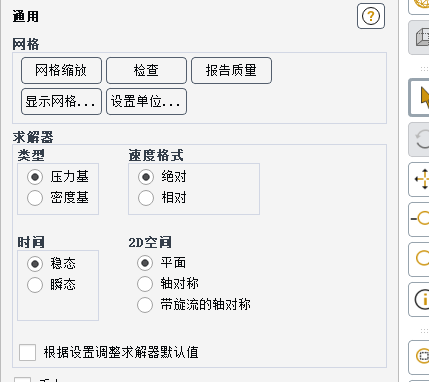Click the 报告质量 button
429x382 pixels.
click(231, 70)
